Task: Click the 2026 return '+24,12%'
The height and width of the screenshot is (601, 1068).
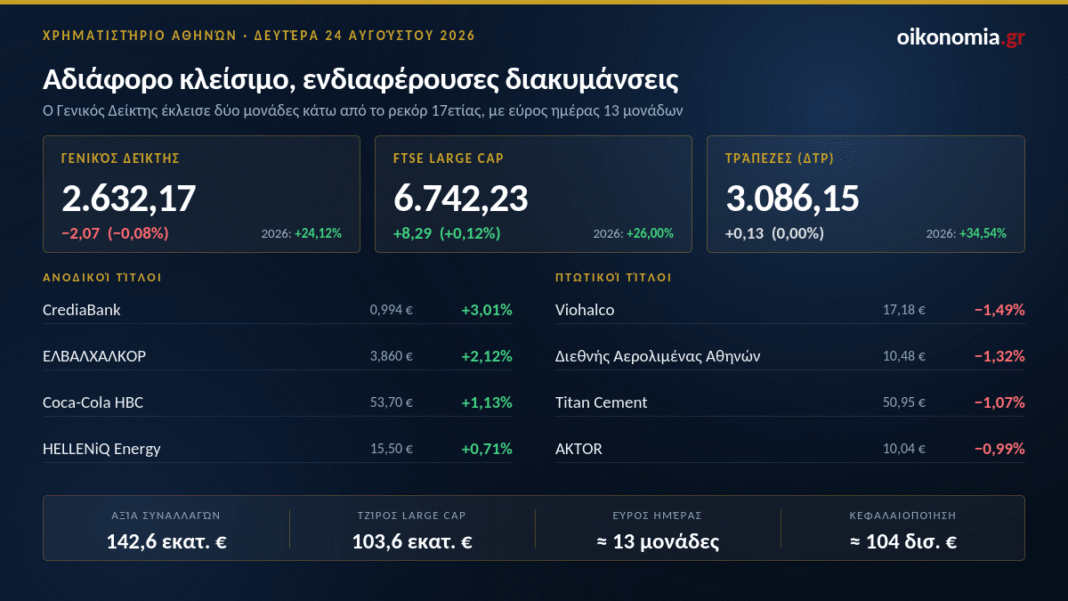Action: 318,234
